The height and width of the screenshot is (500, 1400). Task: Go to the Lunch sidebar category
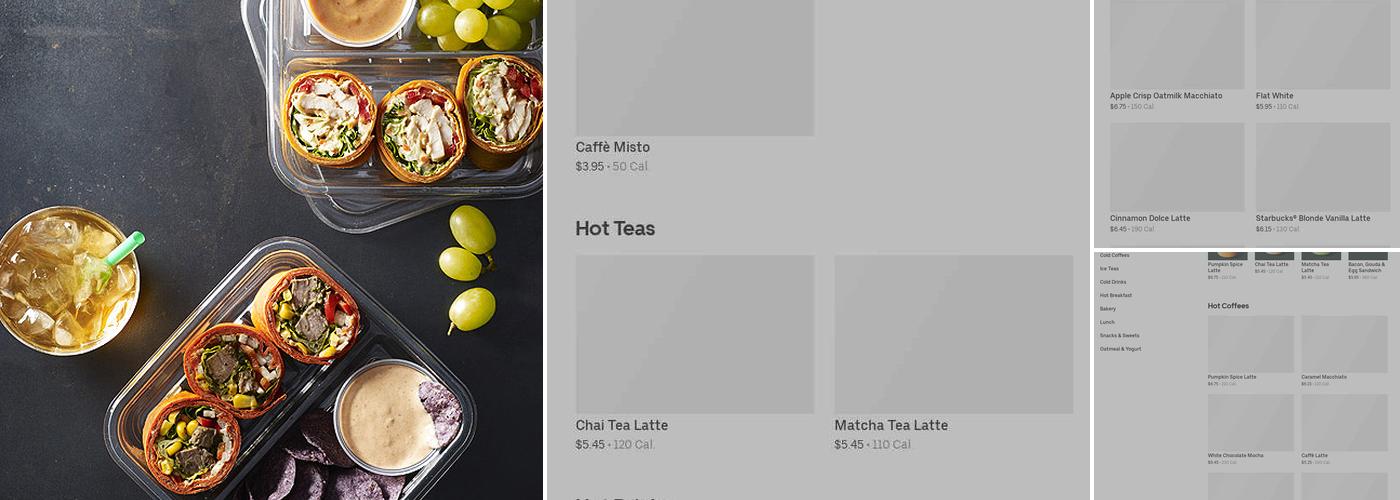(x=1107, y=322)
